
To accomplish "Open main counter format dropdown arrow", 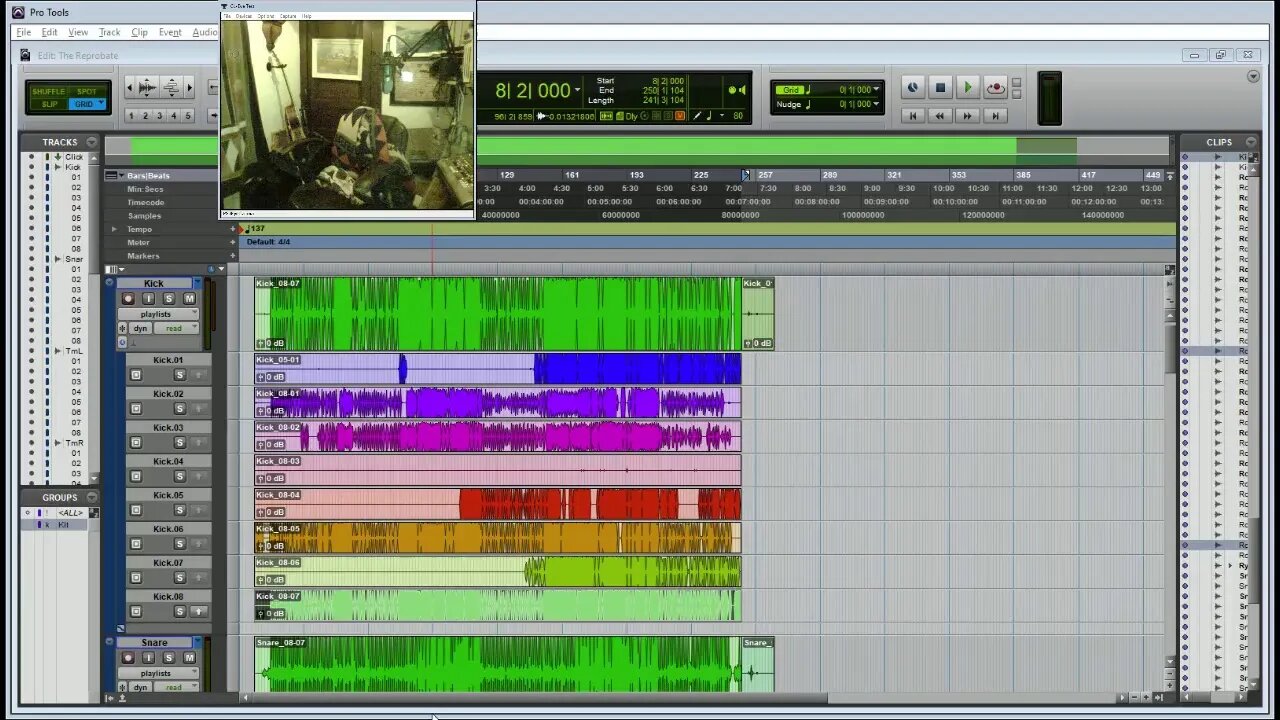I will (577, 91).
